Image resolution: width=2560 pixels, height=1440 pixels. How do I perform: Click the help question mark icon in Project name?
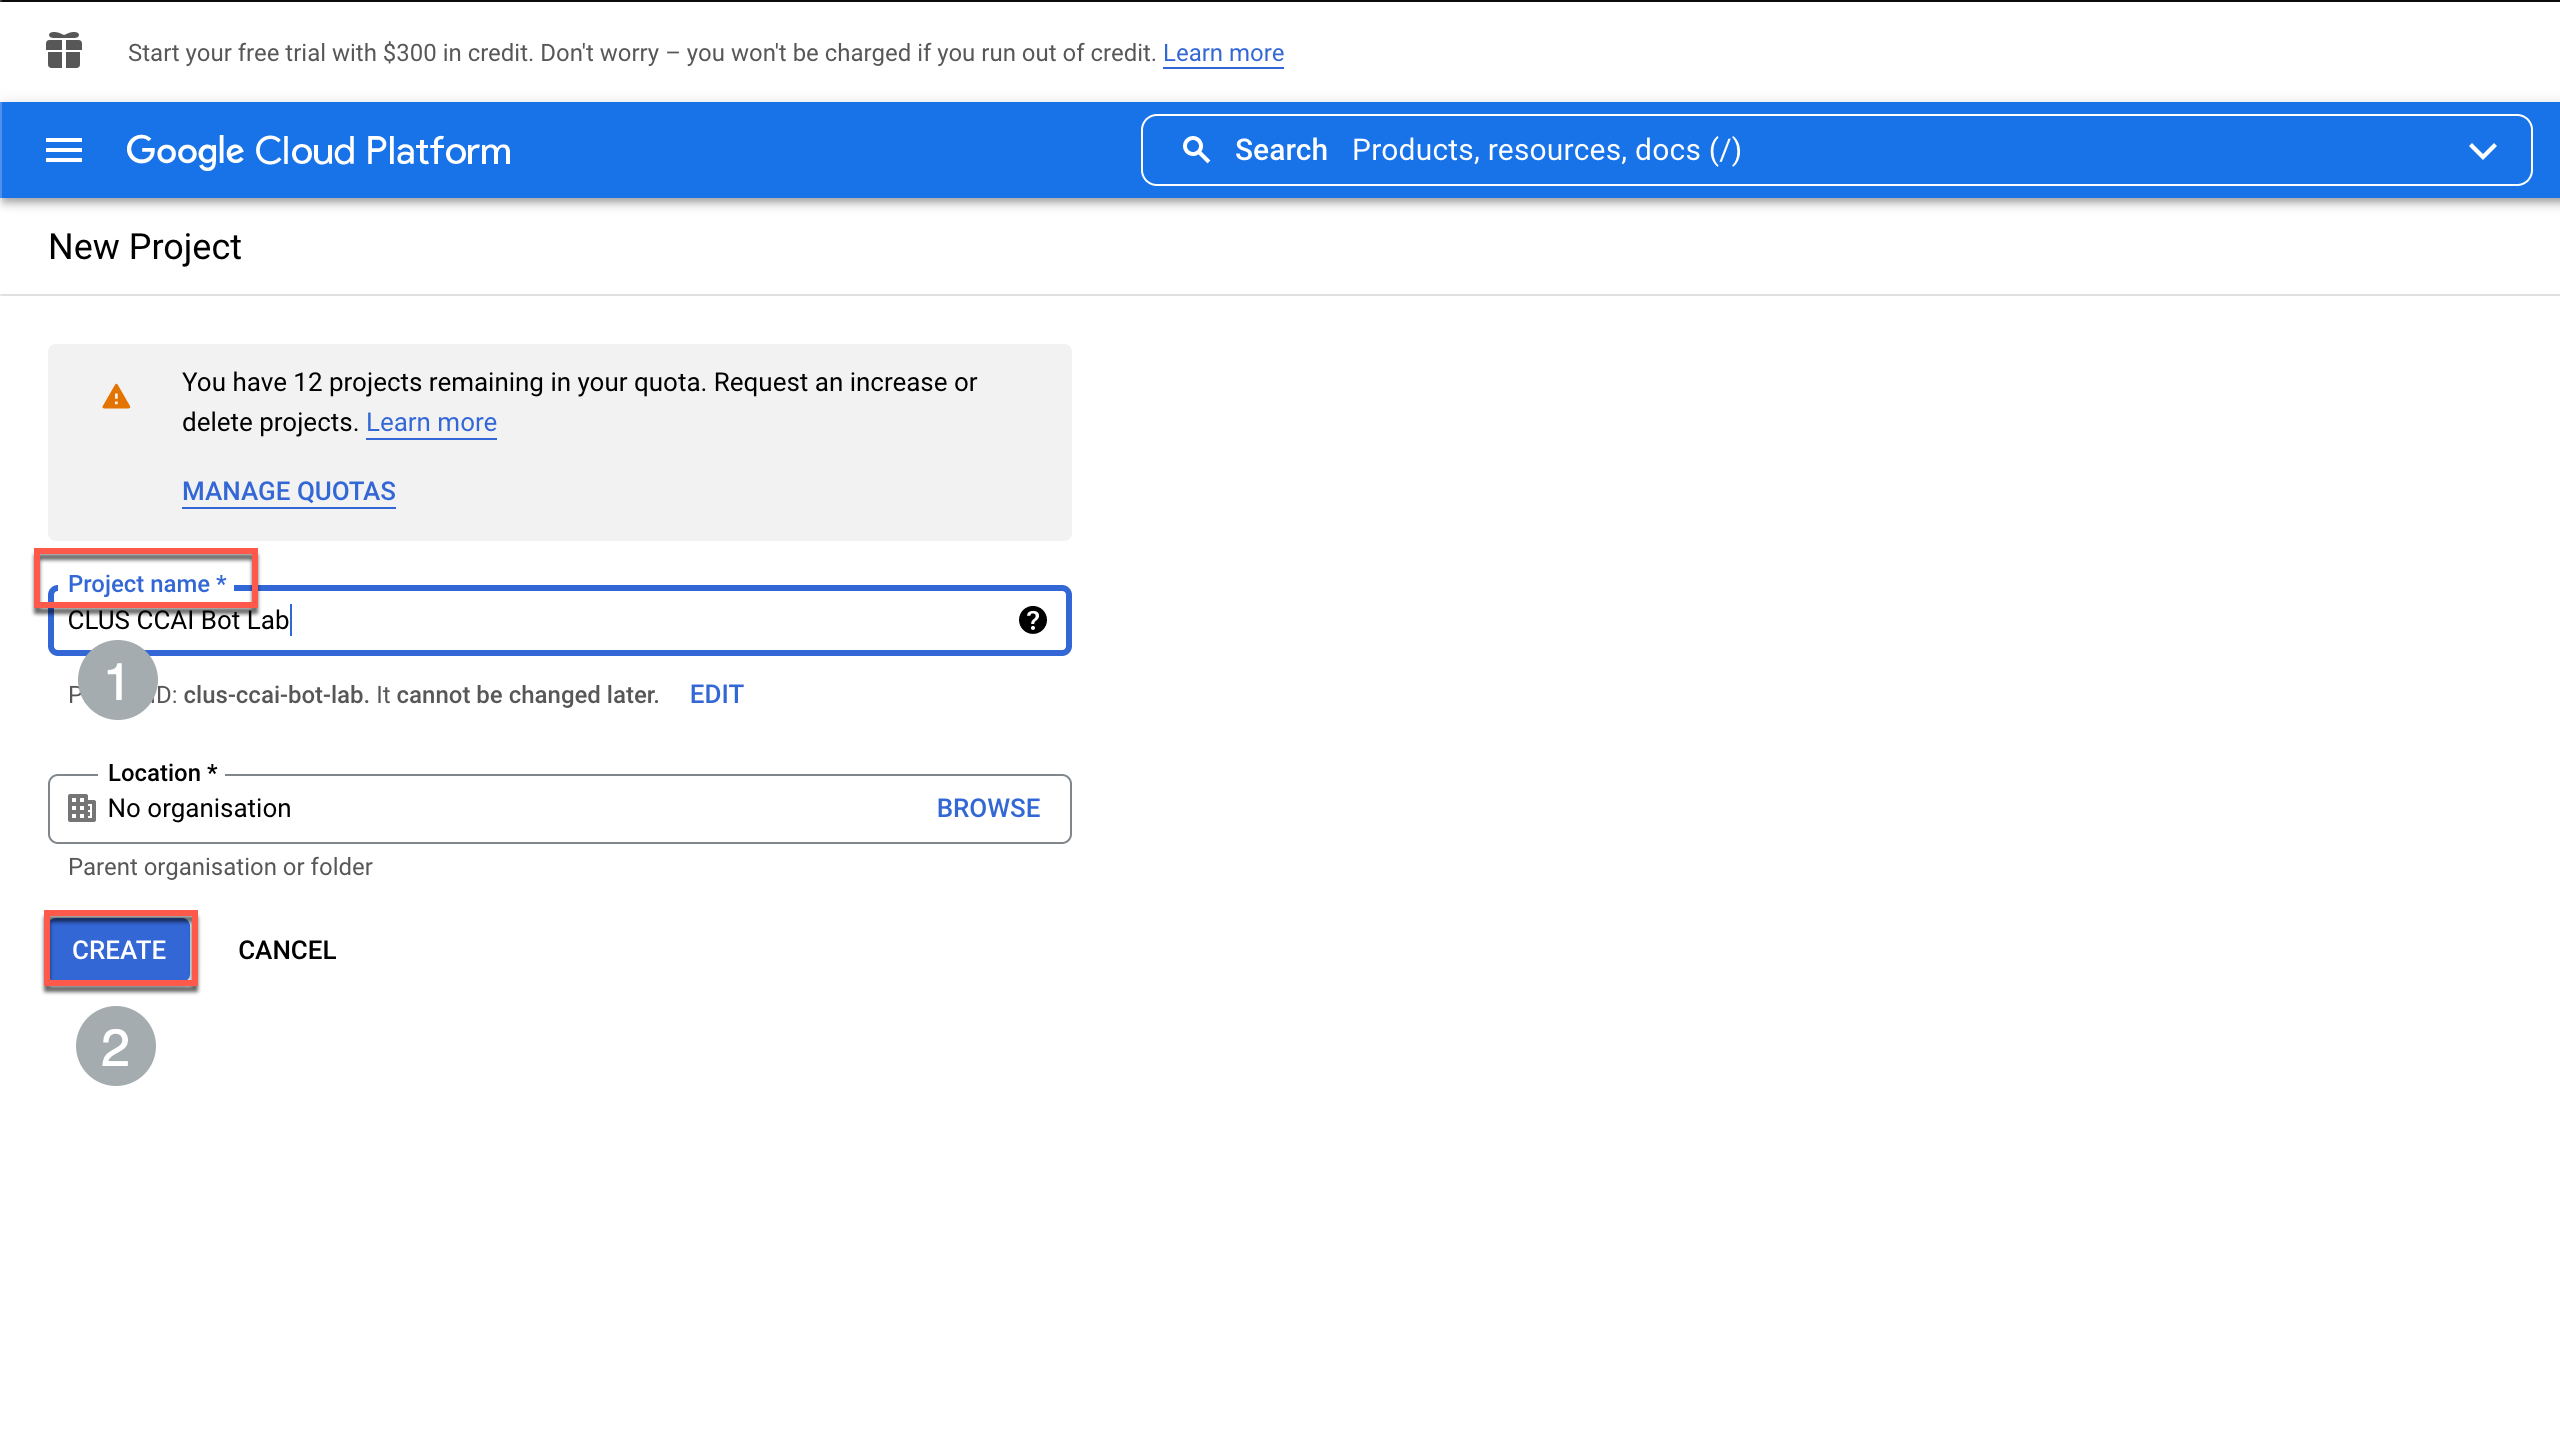tap(1032, 620)
